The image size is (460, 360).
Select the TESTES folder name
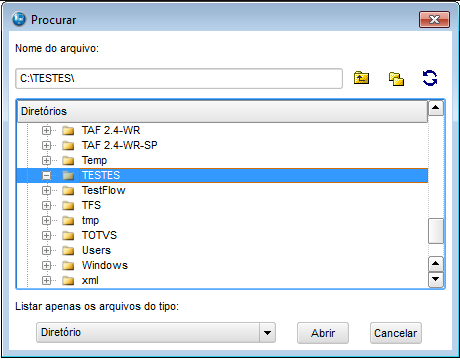(x=101, y=175)
